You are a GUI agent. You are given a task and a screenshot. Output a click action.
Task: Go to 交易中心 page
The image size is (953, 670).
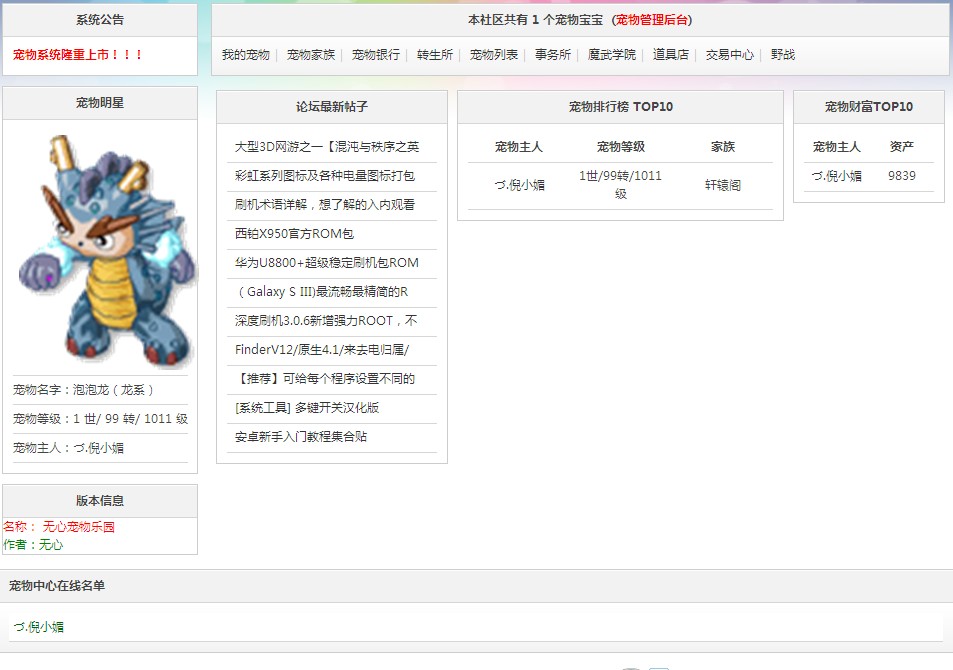[x=729, y=55]
